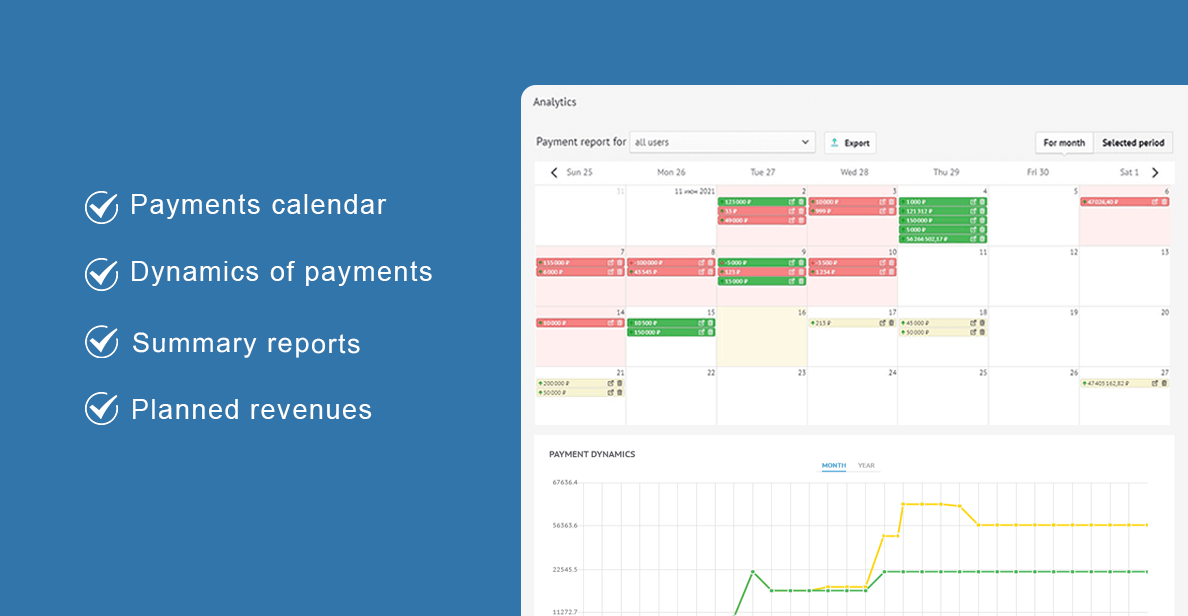
Task: Advance calendar with the right arrow
Action: coord(1155,173)
